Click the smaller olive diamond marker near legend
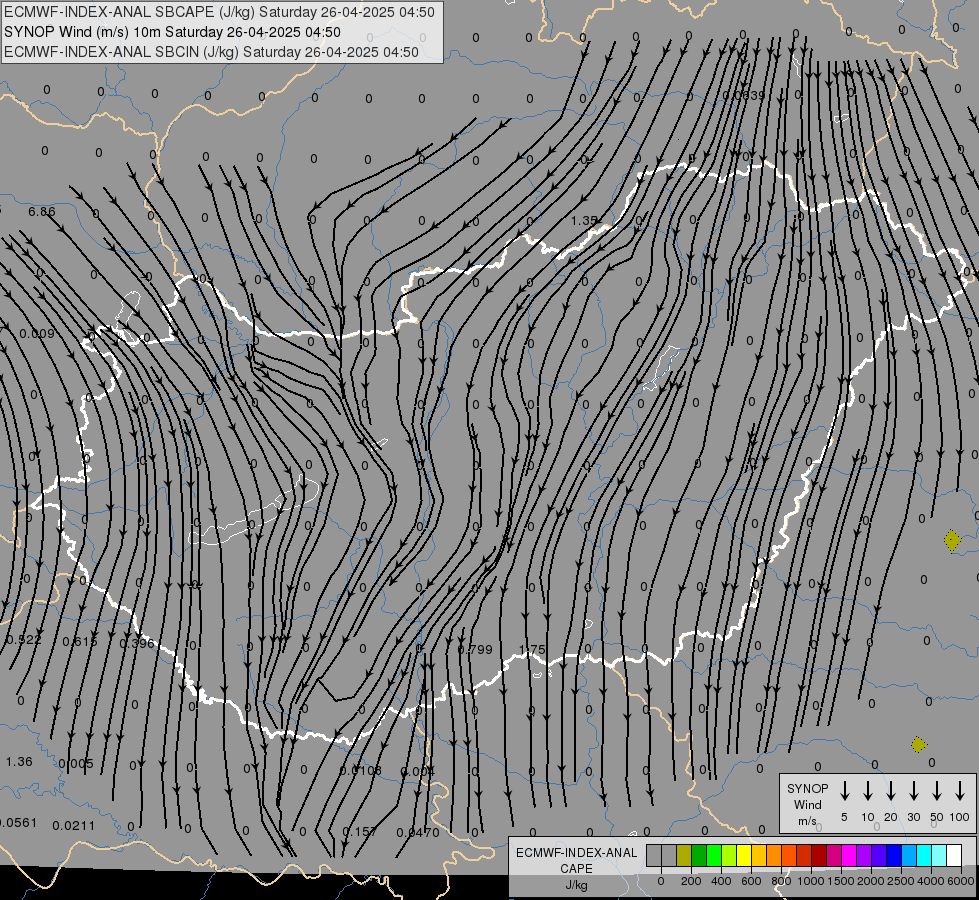 tap(918, 744)
